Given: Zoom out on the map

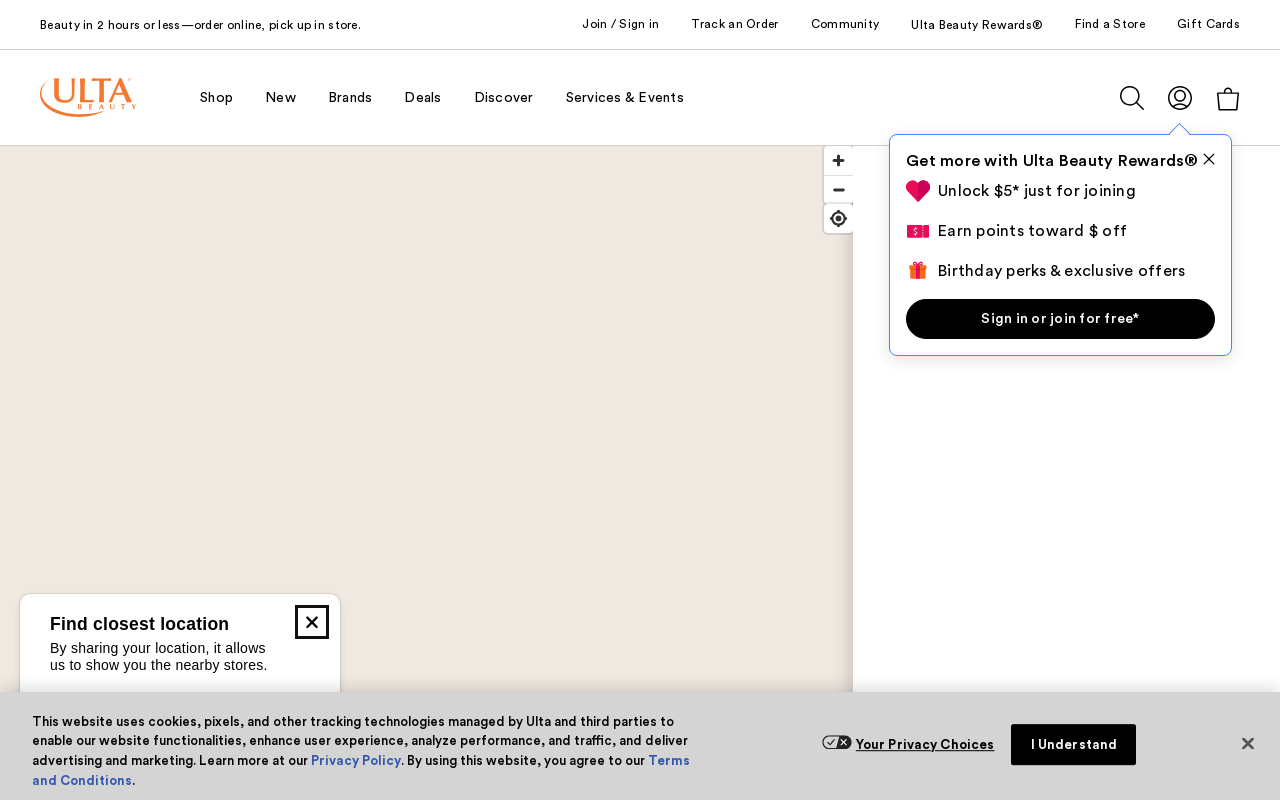Looking at the screenshot, I should pyautogui.click(x=838, y=190).
